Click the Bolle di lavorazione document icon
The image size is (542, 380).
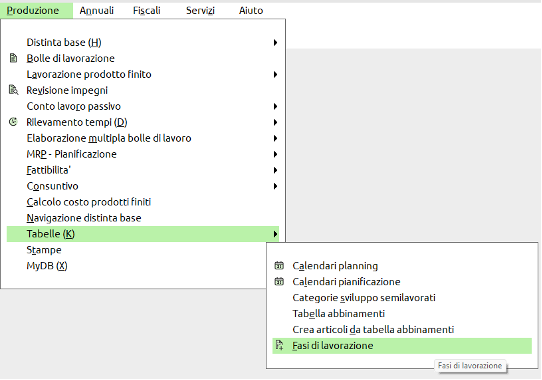coord(13,58)
